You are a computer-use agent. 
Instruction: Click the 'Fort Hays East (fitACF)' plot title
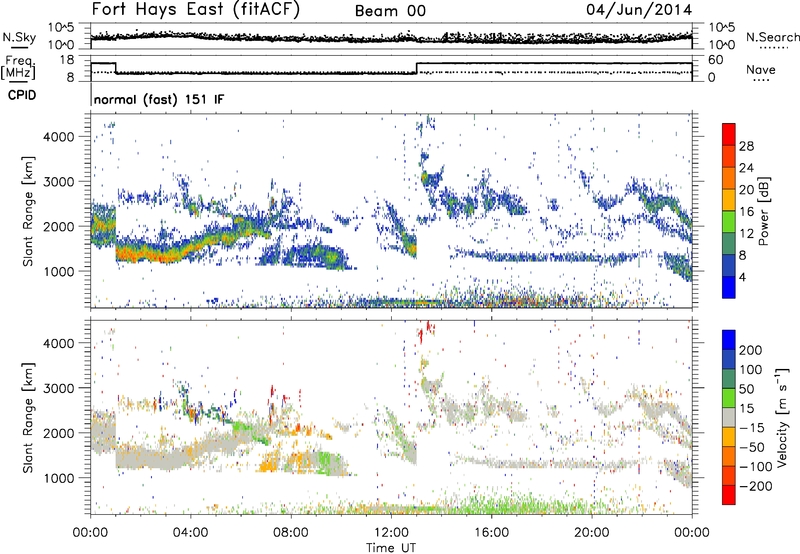click(x=196, y=9)
